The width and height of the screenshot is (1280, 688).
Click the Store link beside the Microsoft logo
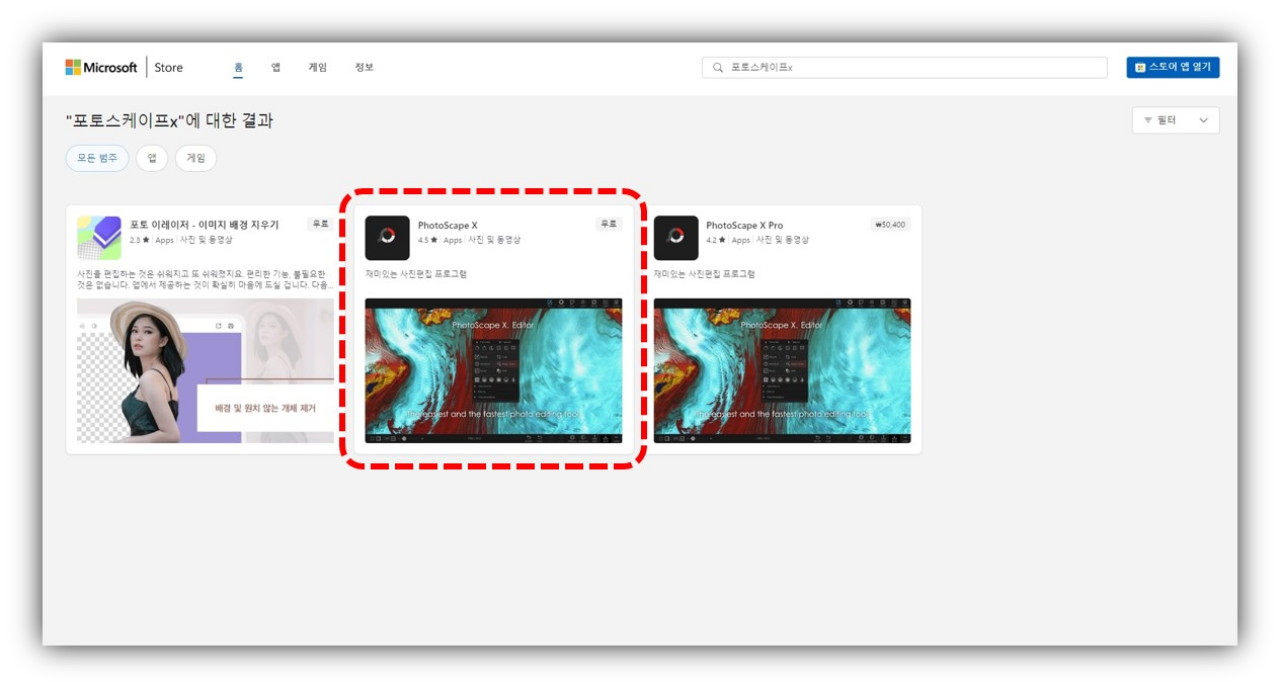click(169, 68)
